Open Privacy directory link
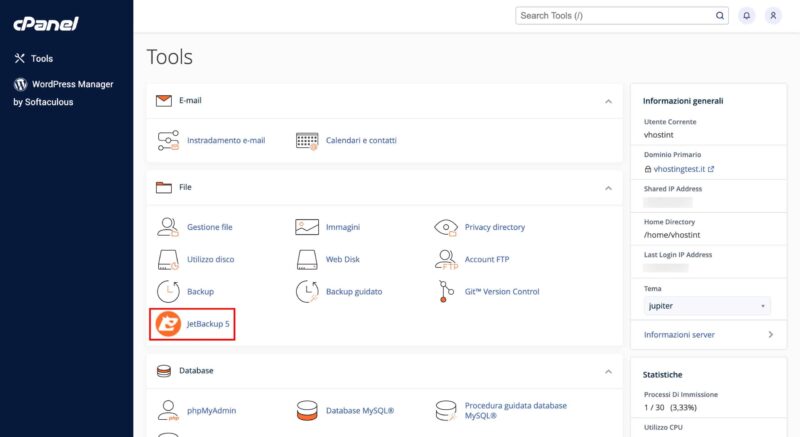The height and width of the screenshot is (437, 800). 495,227
